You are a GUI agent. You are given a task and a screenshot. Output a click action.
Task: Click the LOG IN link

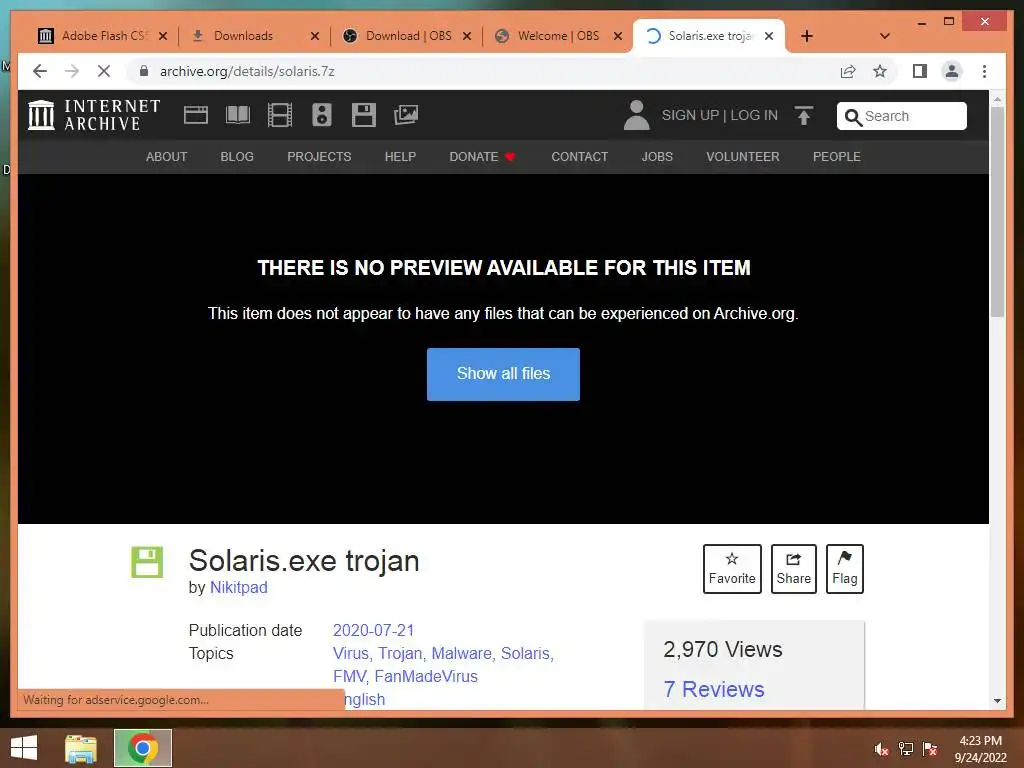tap(754, 115)
